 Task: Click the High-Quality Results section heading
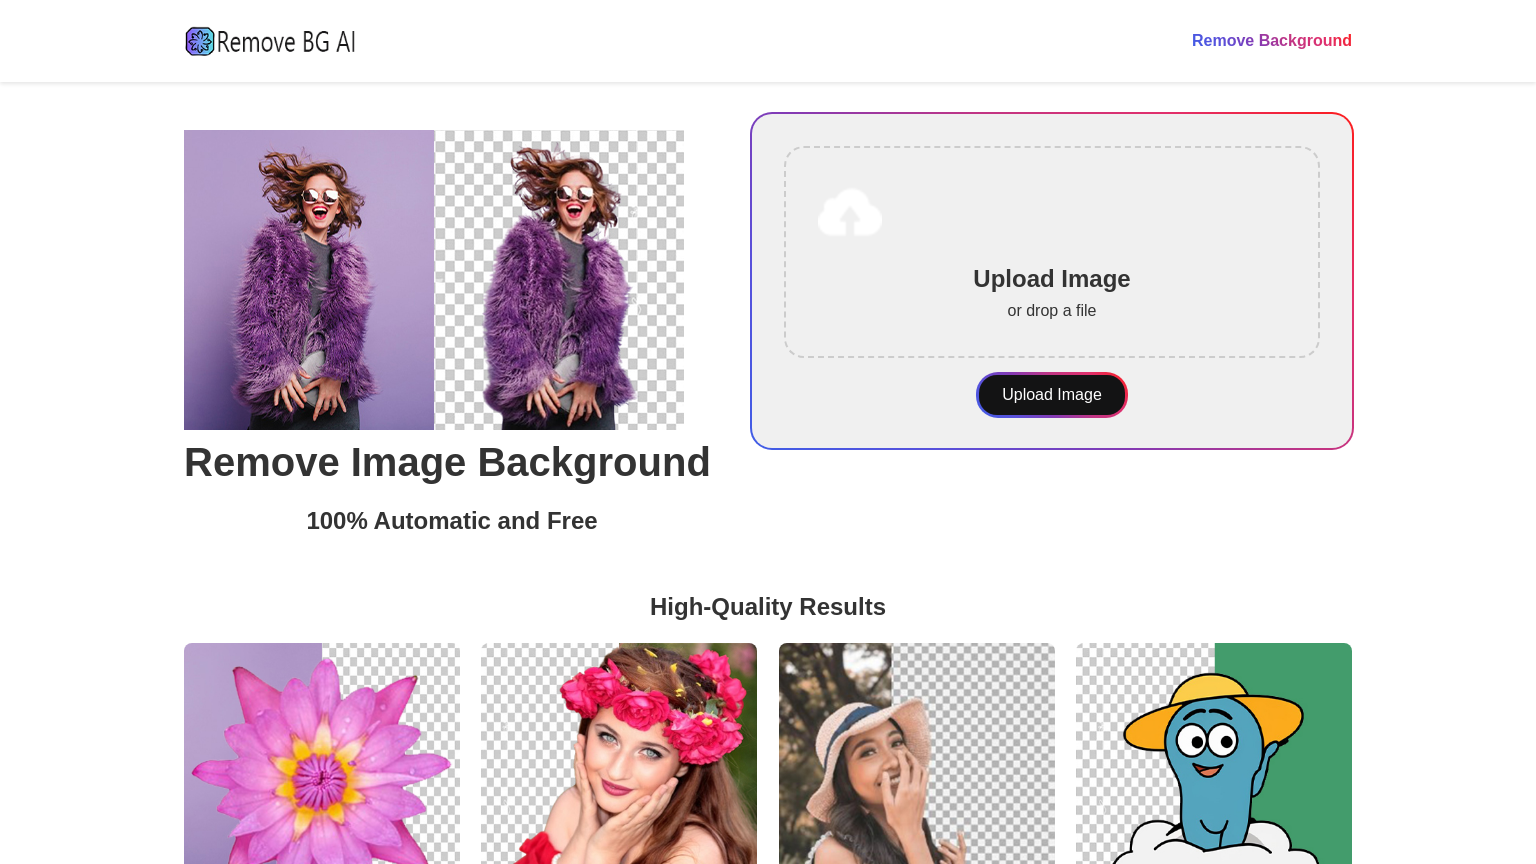click(x=767, y=607)
